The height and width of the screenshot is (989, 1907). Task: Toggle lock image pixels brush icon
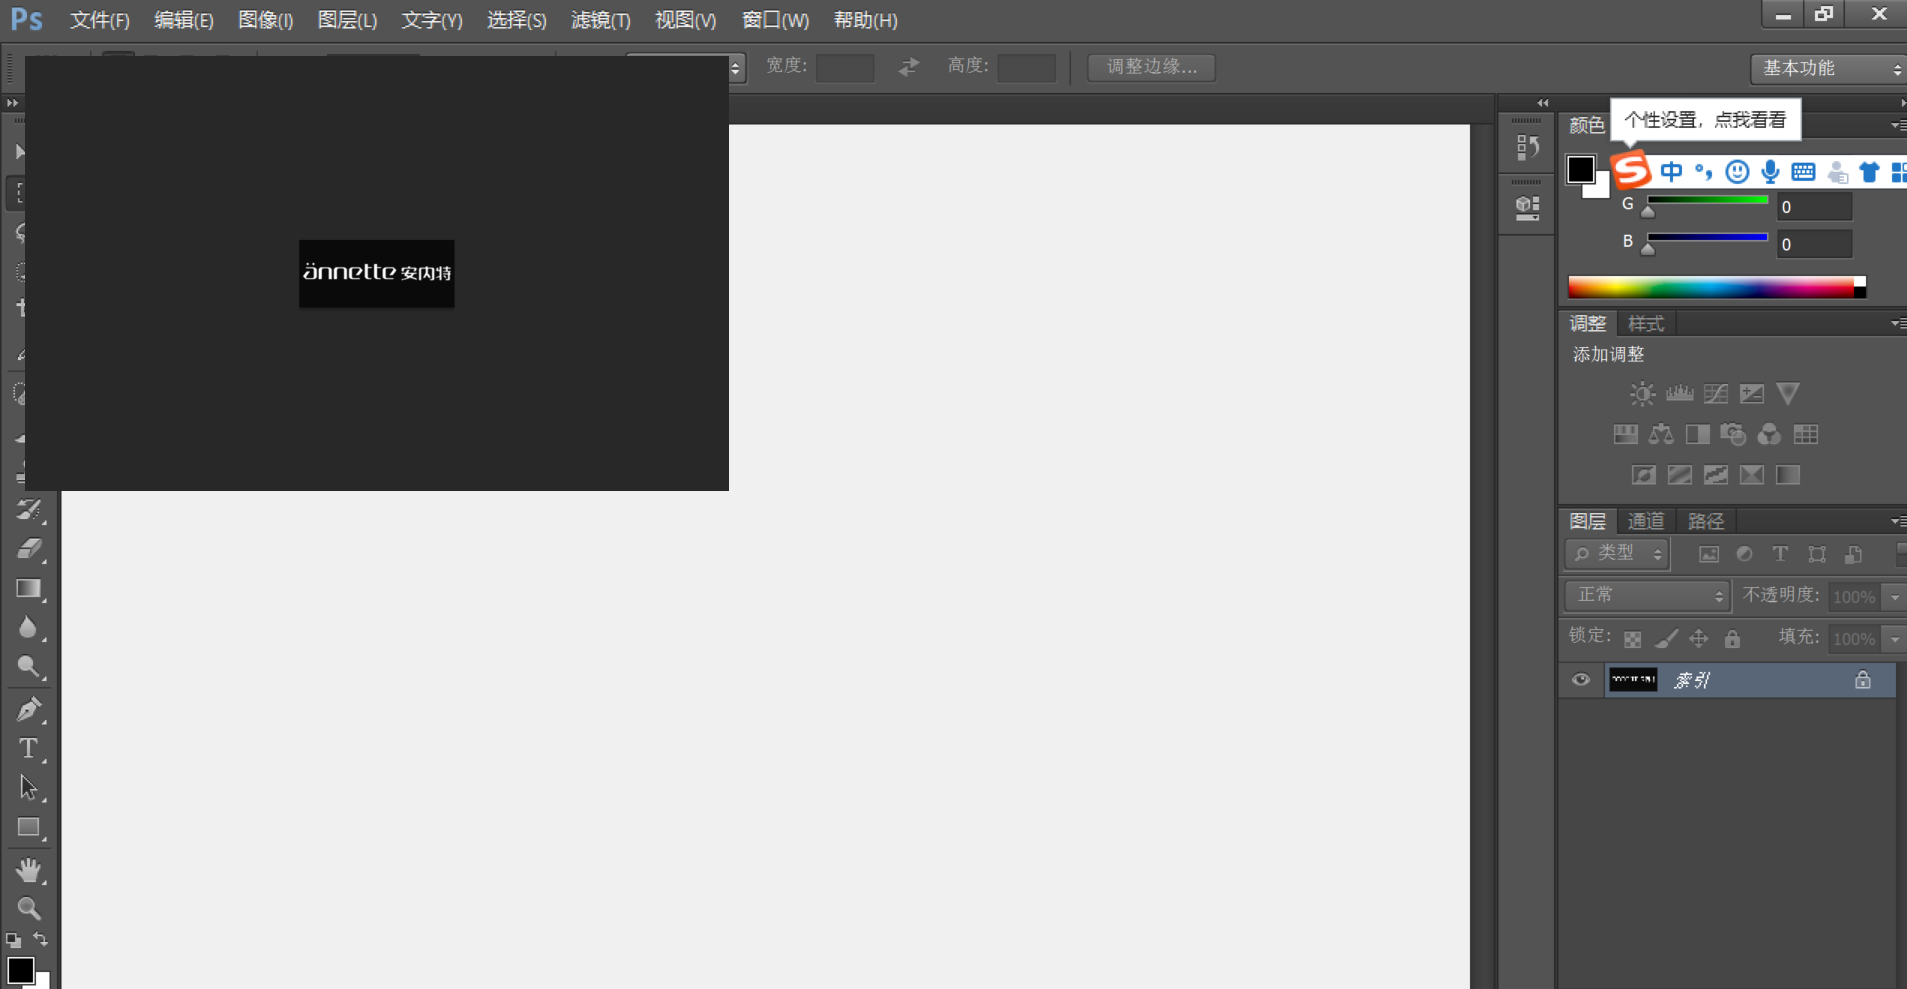1666,639
